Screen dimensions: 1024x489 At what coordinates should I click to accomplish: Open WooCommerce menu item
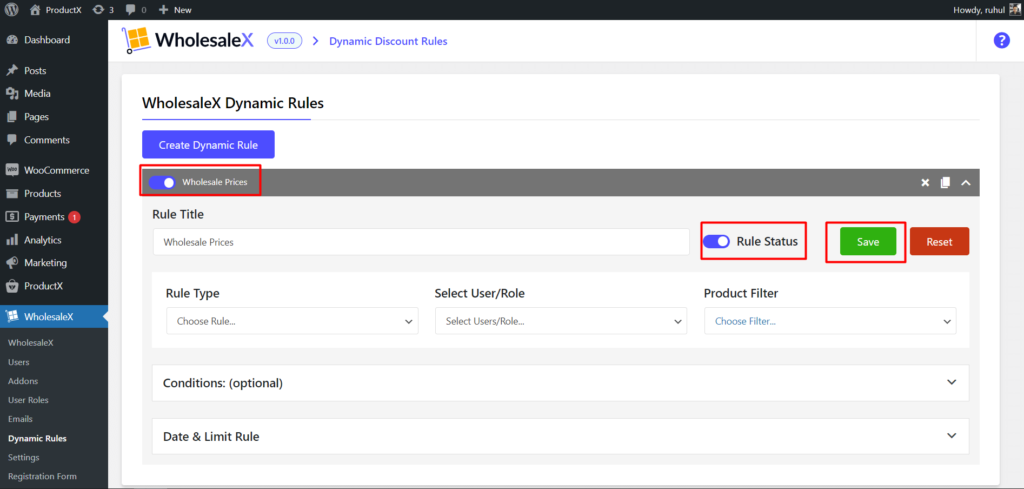[x=57, y=170]
